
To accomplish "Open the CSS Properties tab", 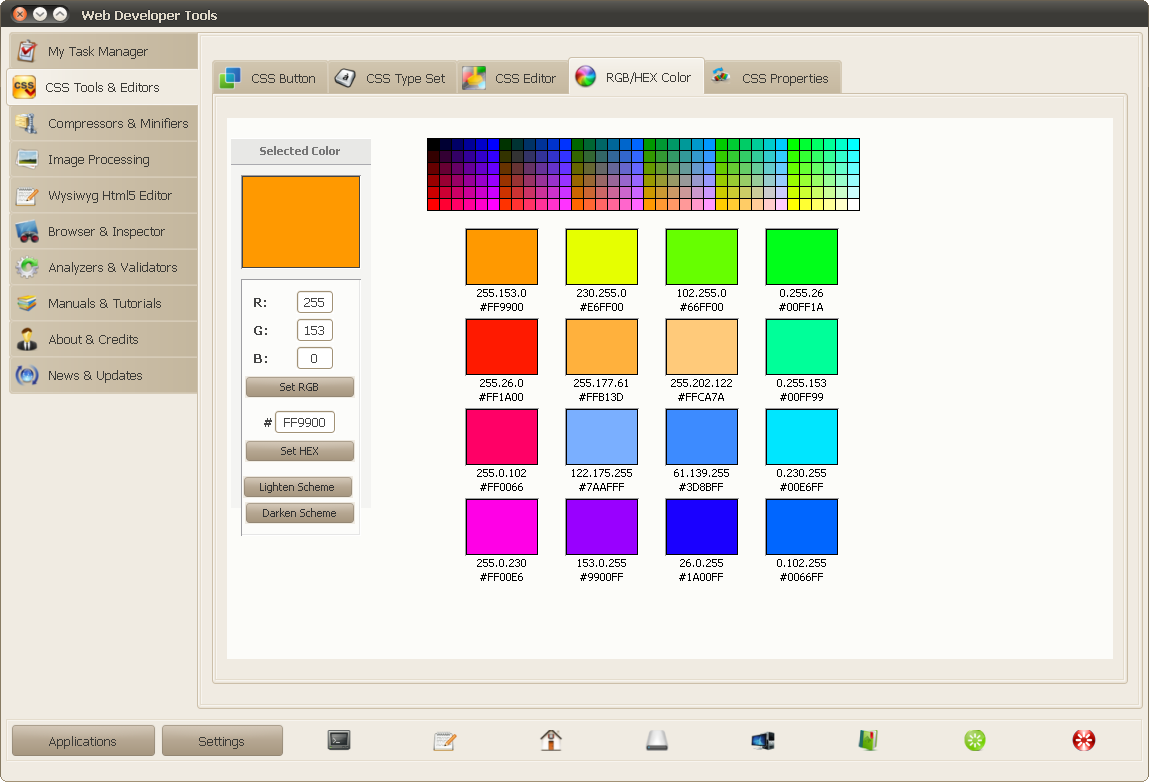I will point(773,78).
